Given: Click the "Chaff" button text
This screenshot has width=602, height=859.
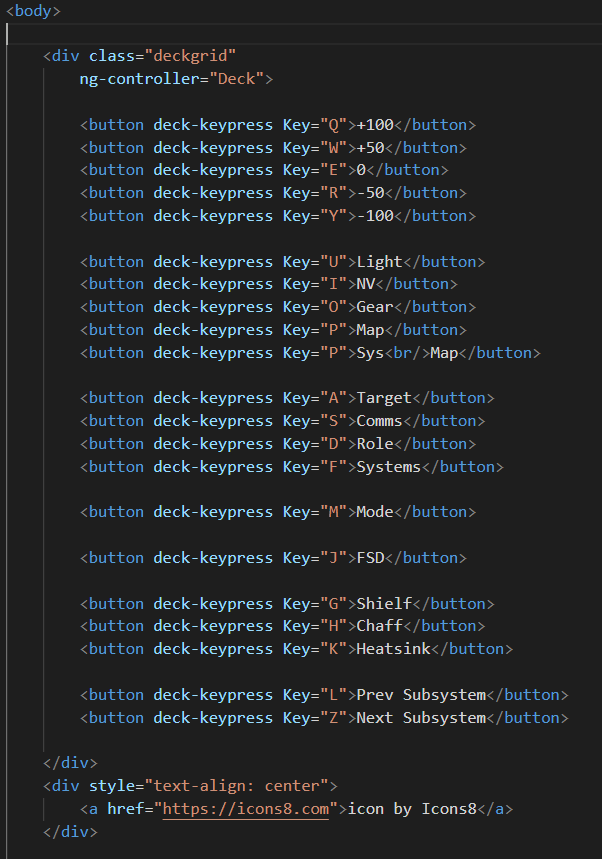Looking at the screenshot, I should [379, 626].
